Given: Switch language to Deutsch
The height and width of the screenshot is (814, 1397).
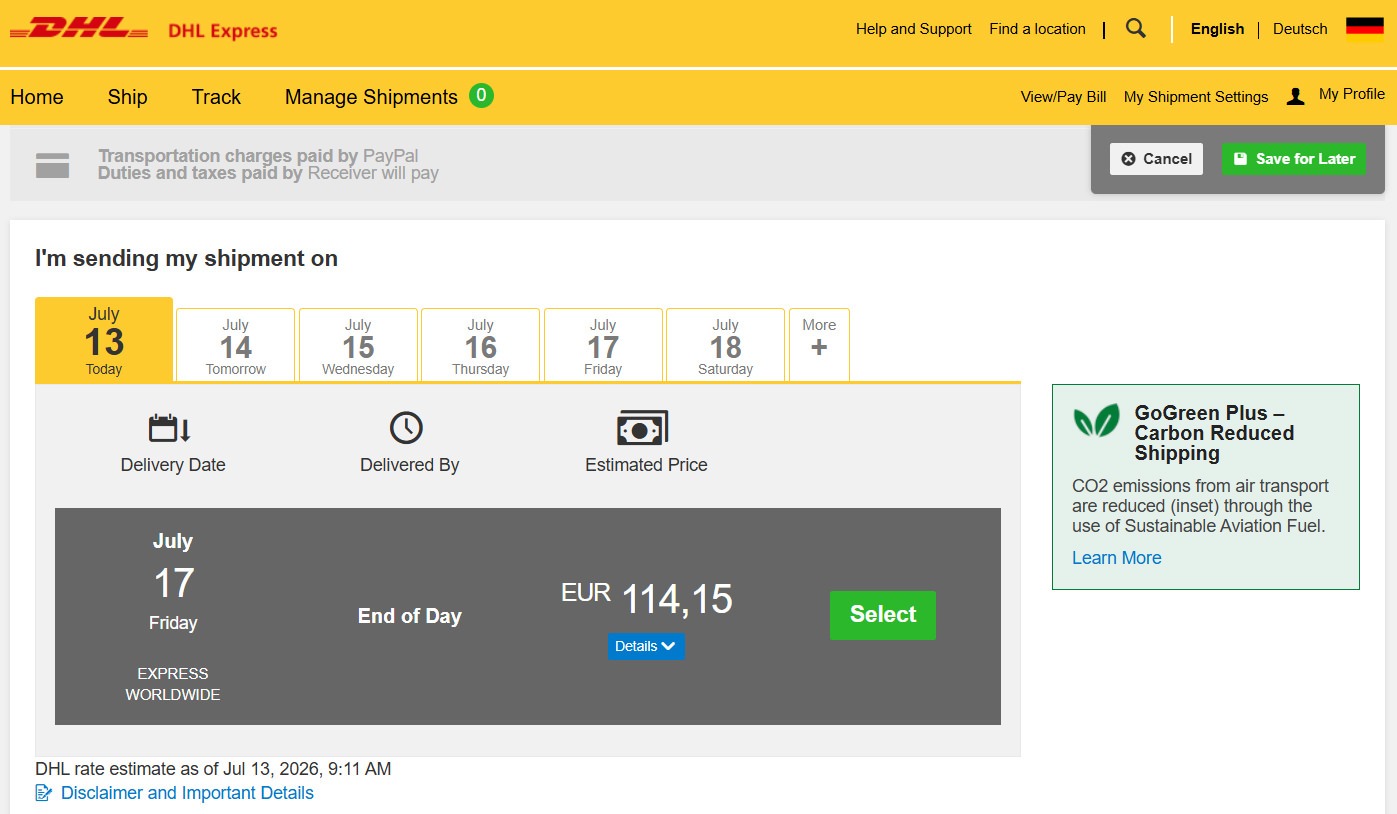Looking at the screenshot, I should click(x=1300, y=29).
